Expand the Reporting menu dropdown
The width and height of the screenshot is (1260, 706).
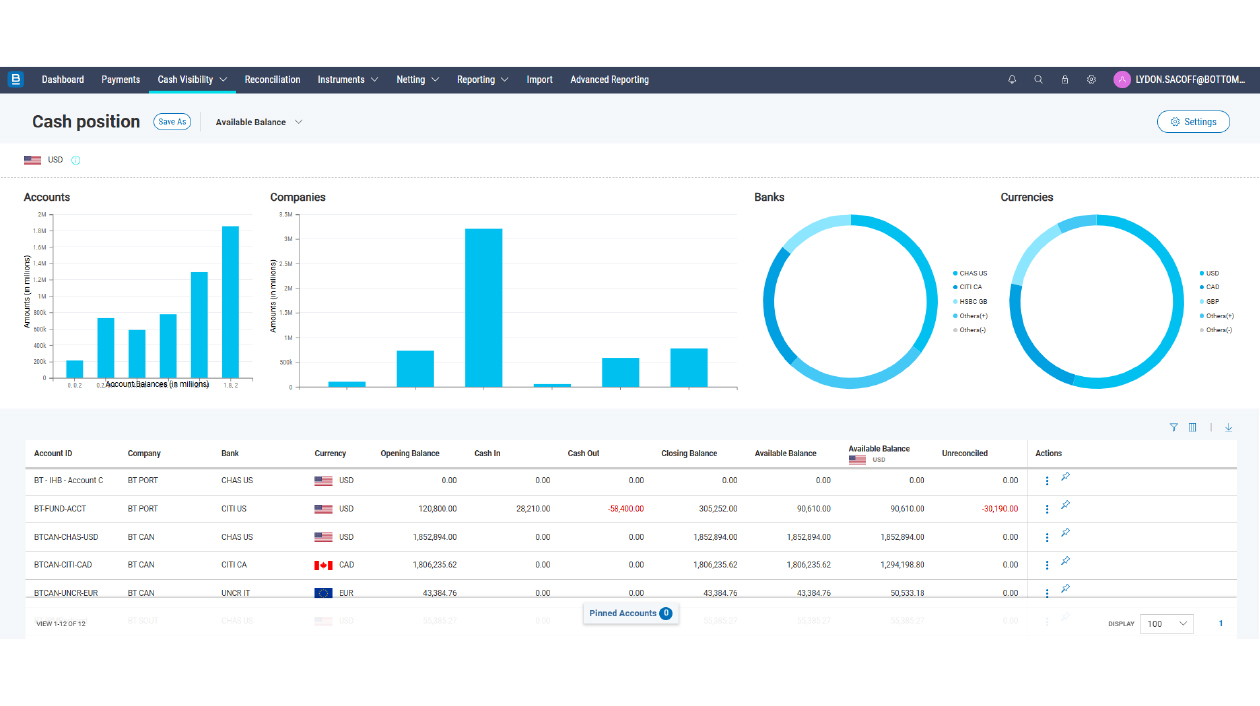483,80
